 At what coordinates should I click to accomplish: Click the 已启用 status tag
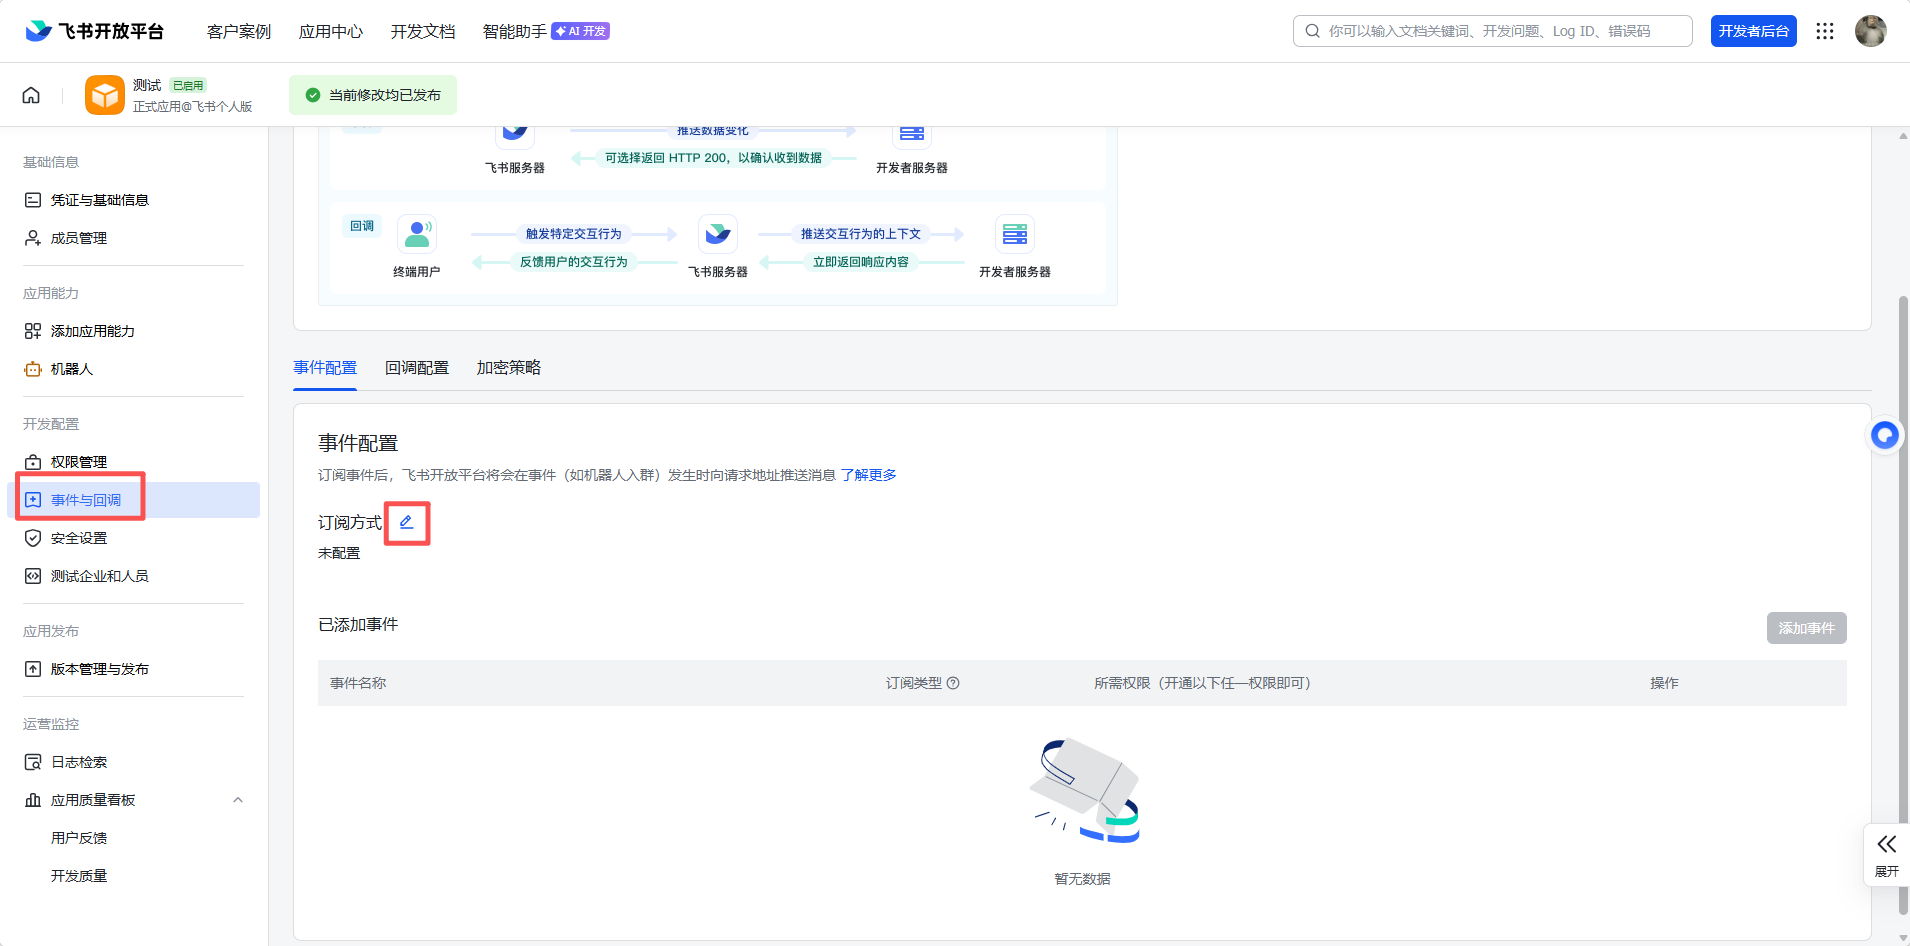tap(188, 86)
